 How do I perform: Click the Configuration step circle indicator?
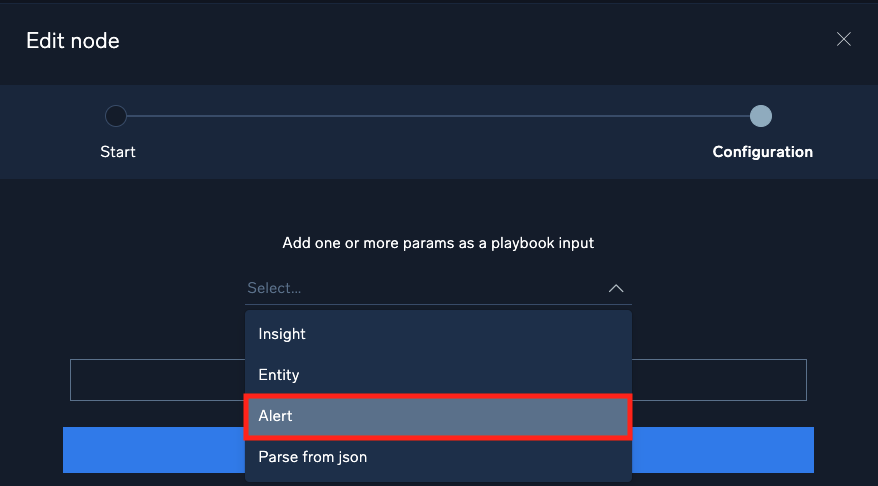(x=761, y=116)
